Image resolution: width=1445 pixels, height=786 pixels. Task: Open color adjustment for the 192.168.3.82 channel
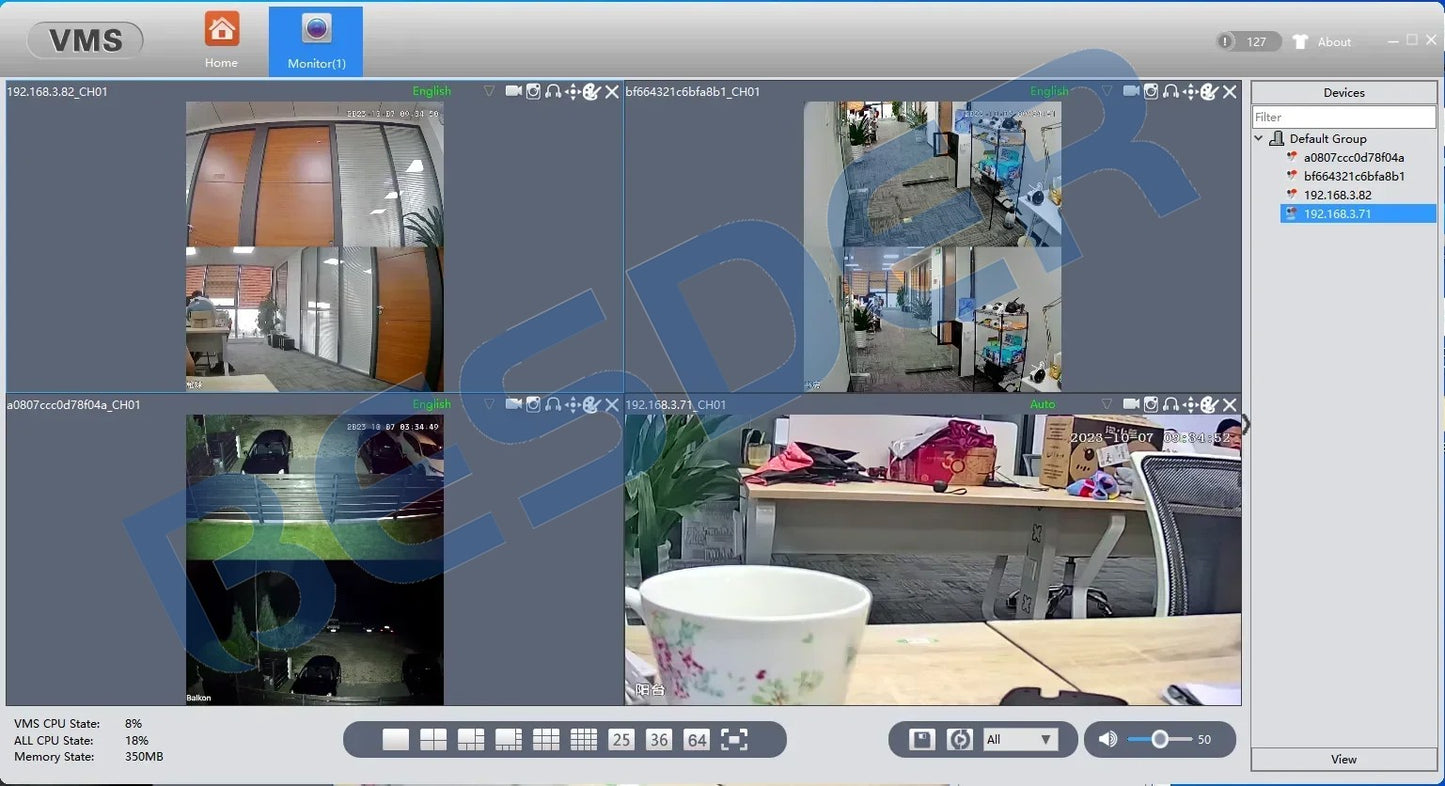[x=593, y=91]
